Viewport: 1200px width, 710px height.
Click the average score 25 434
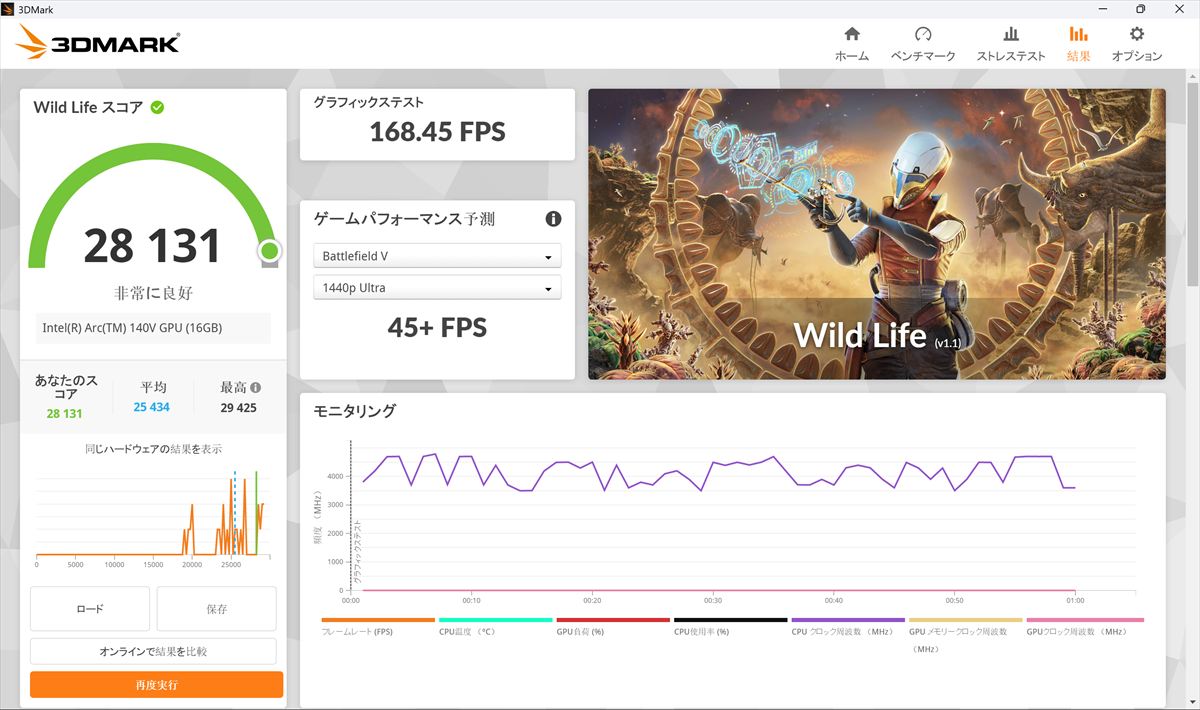[152, 407]
